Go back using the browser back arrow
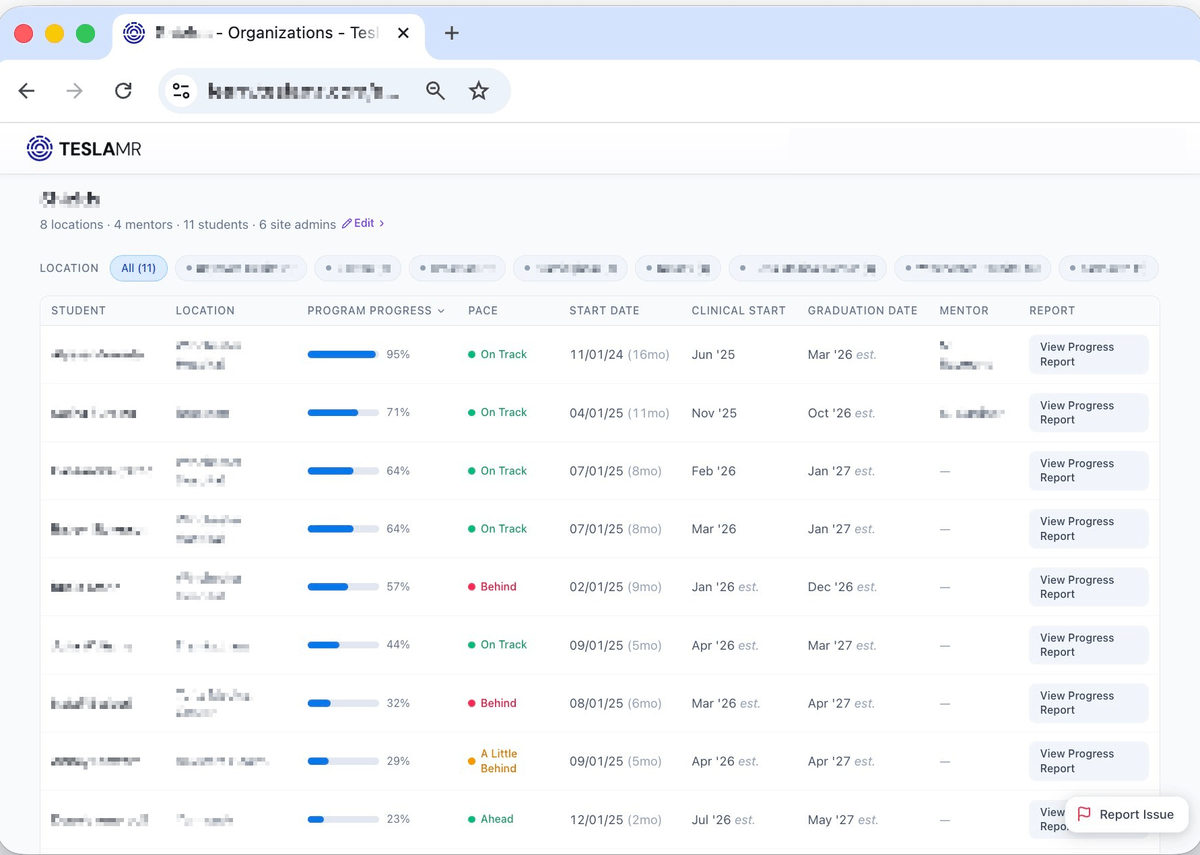1200x855 pixels. (26, 90)
